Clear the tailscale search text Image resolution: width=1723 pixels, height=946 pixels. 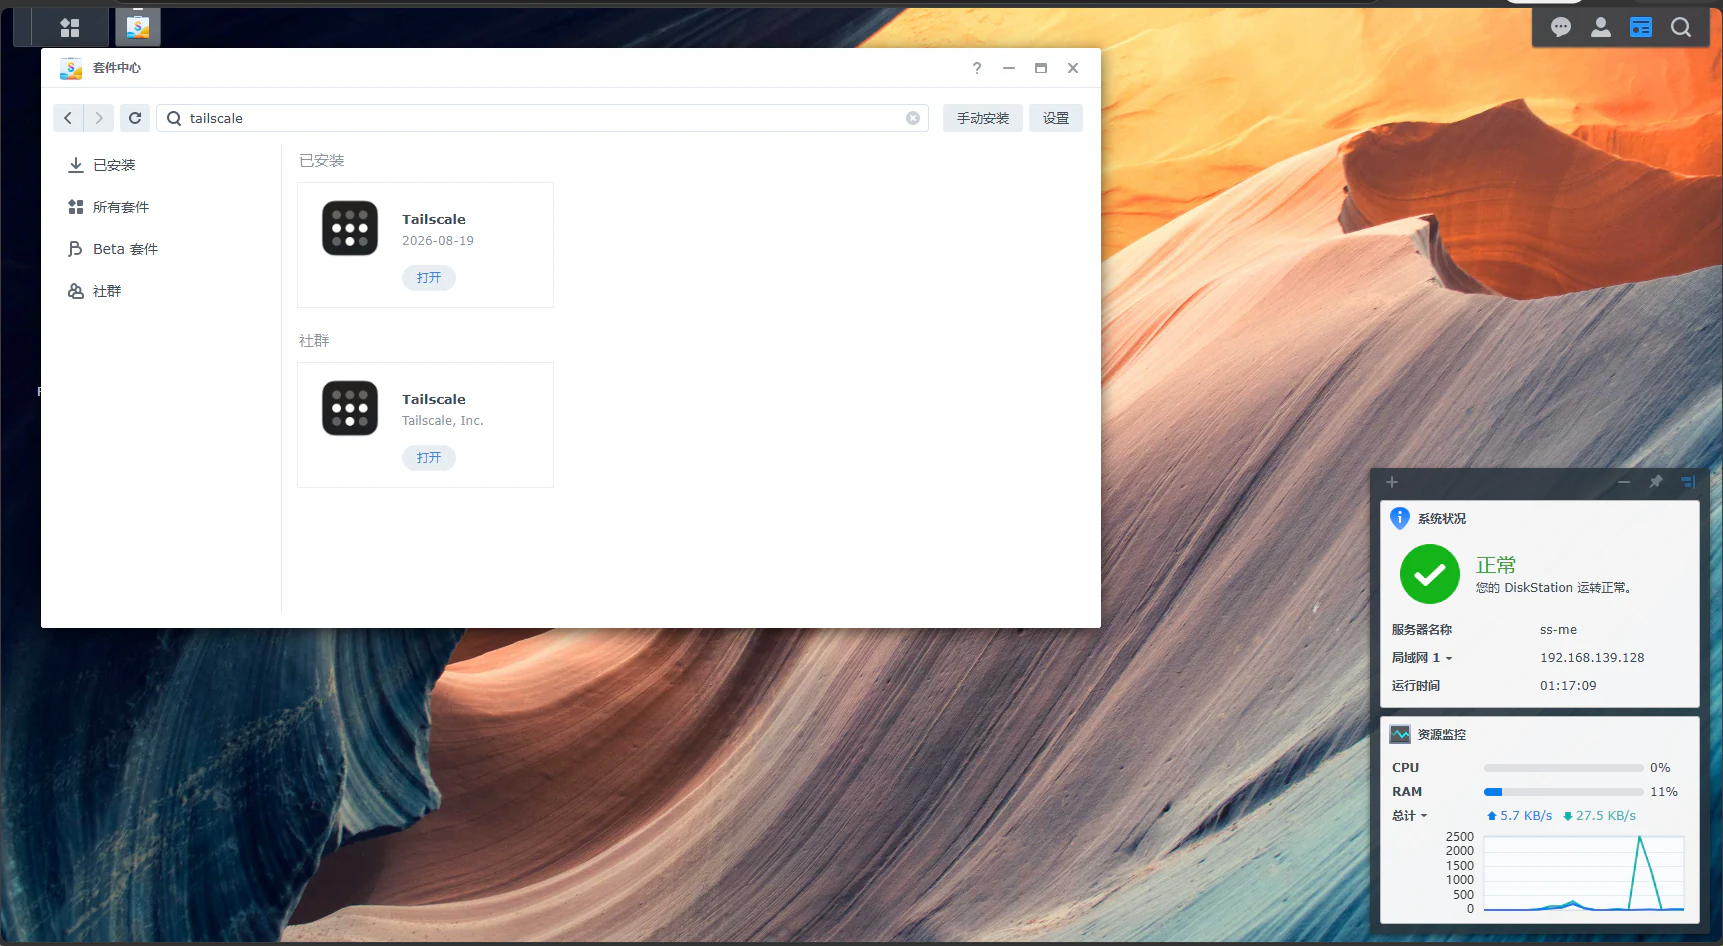pyautogui.click(x=913, y=118)
